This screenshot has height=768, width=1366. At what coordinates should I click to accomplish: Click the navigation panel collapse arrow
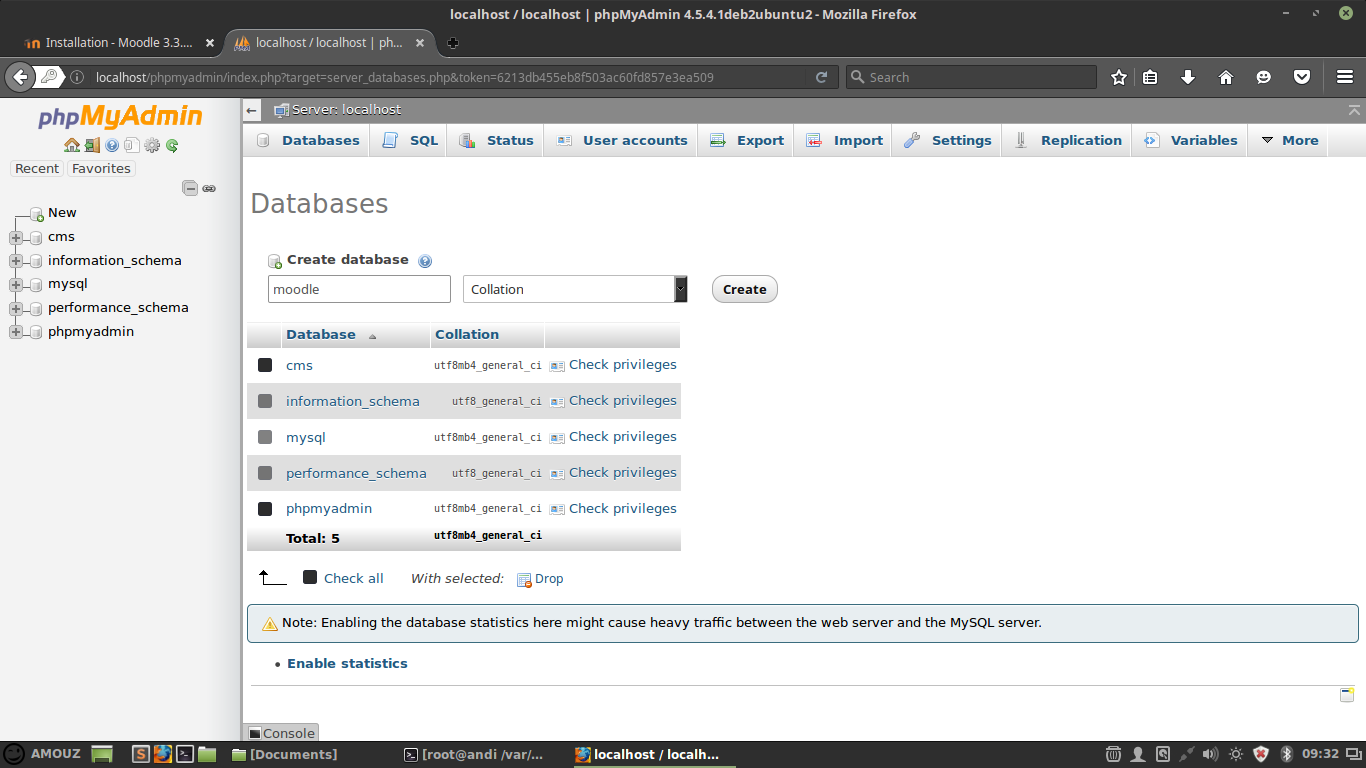(x=252, y=111)
